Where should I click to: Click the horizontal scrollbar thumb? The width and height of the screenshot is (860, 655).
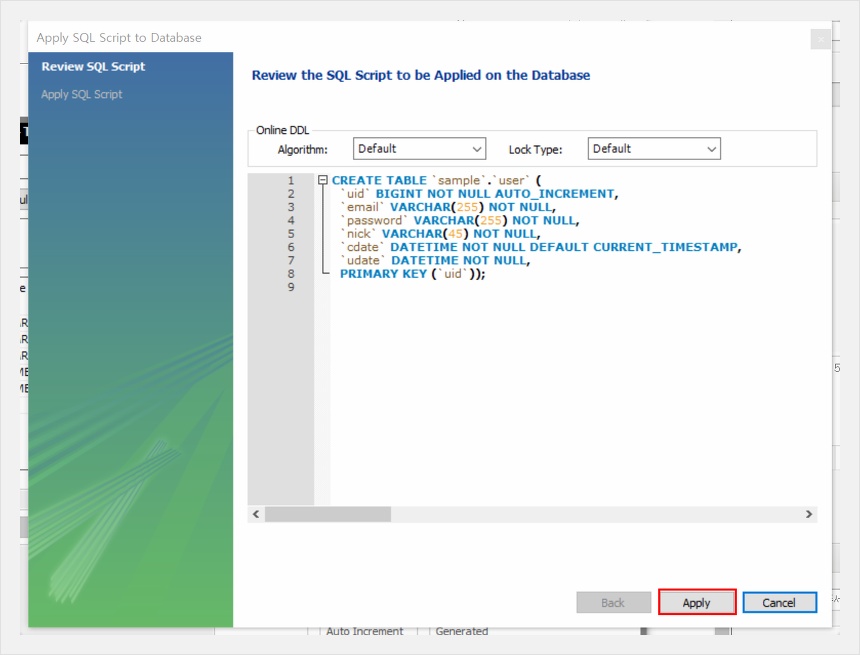[327, 514]
